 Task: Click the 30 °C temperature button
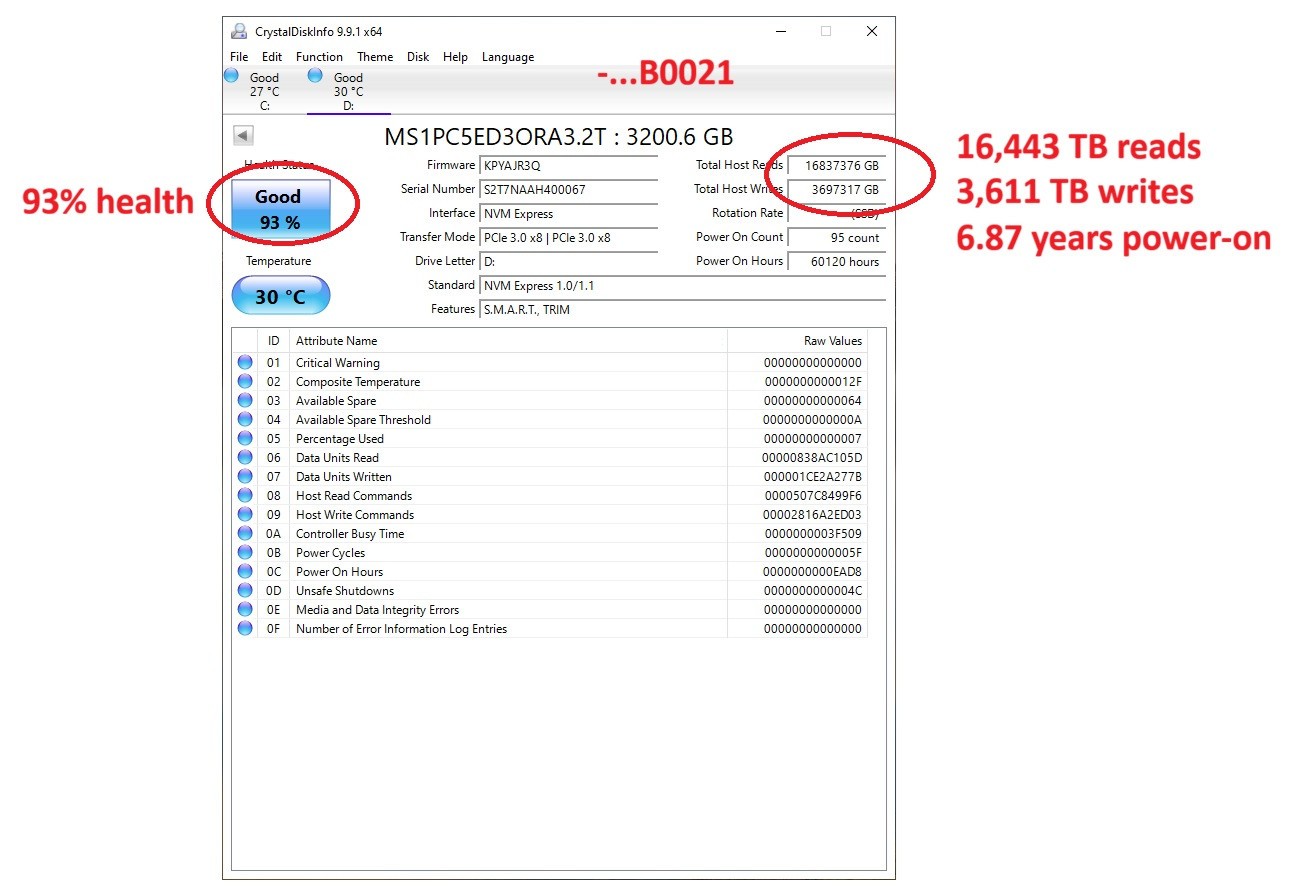coord(280,296)
